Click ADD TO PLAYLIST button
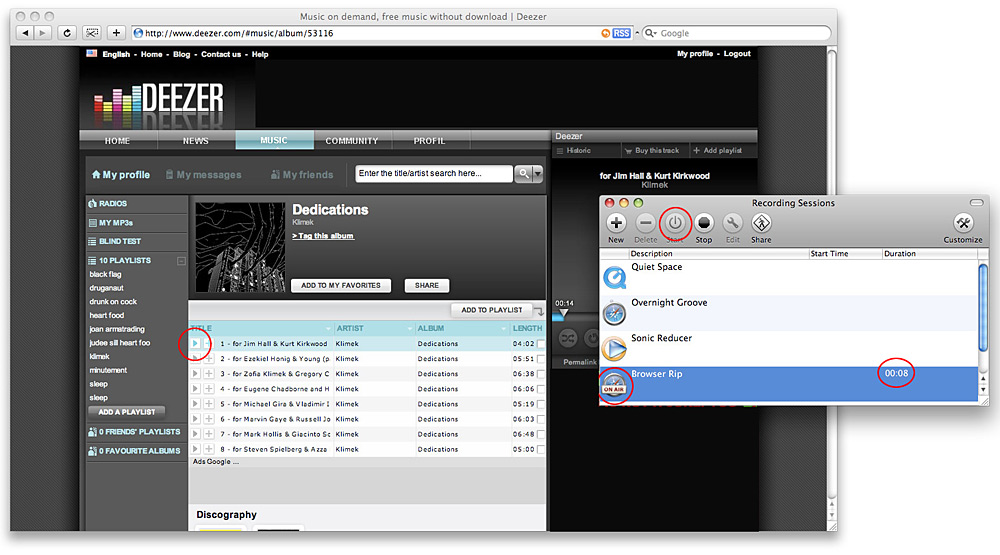 point(492,310)
